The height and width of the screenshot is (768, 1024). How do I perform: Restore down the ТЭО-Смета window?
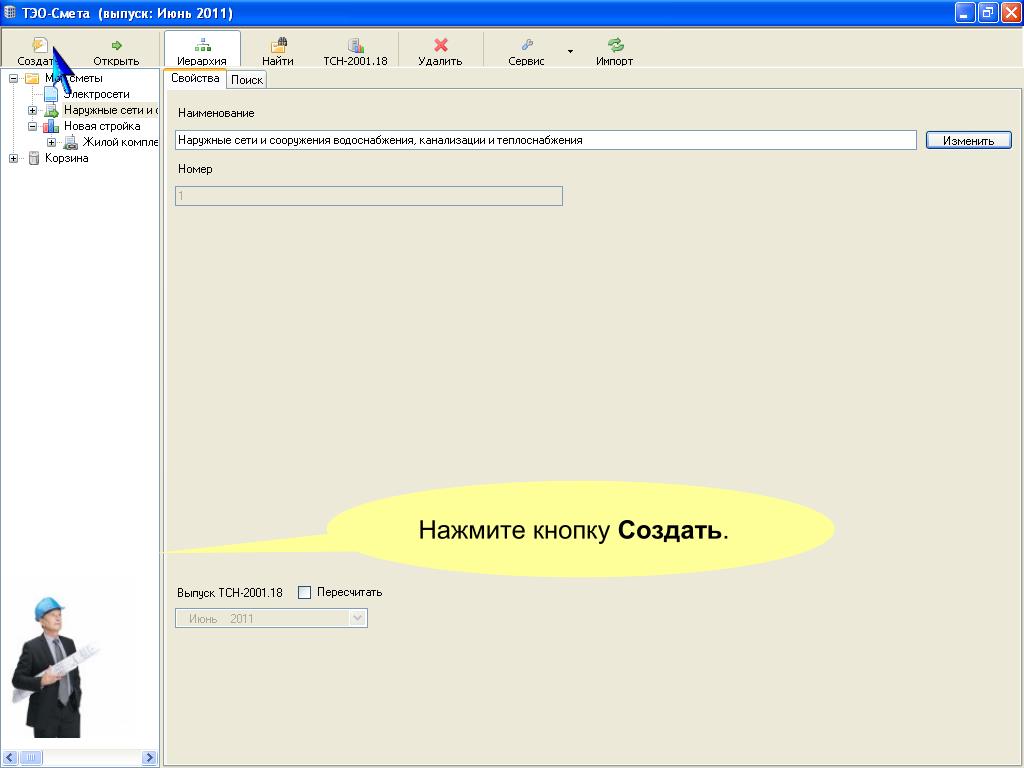click(x=987, y=12)
